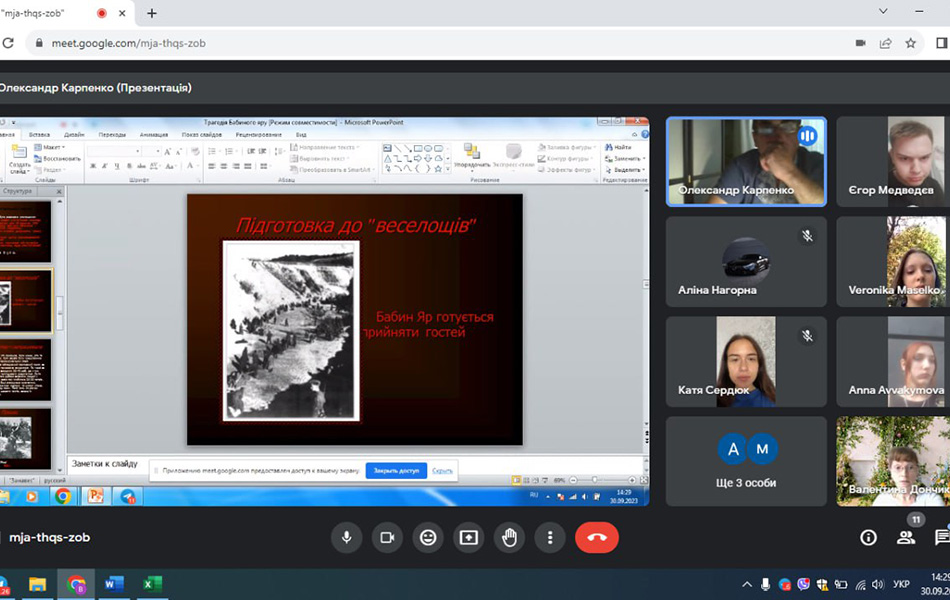
Task: Toggle the microphone mute button
Action: pyautogui.click(x=347, y=538)
